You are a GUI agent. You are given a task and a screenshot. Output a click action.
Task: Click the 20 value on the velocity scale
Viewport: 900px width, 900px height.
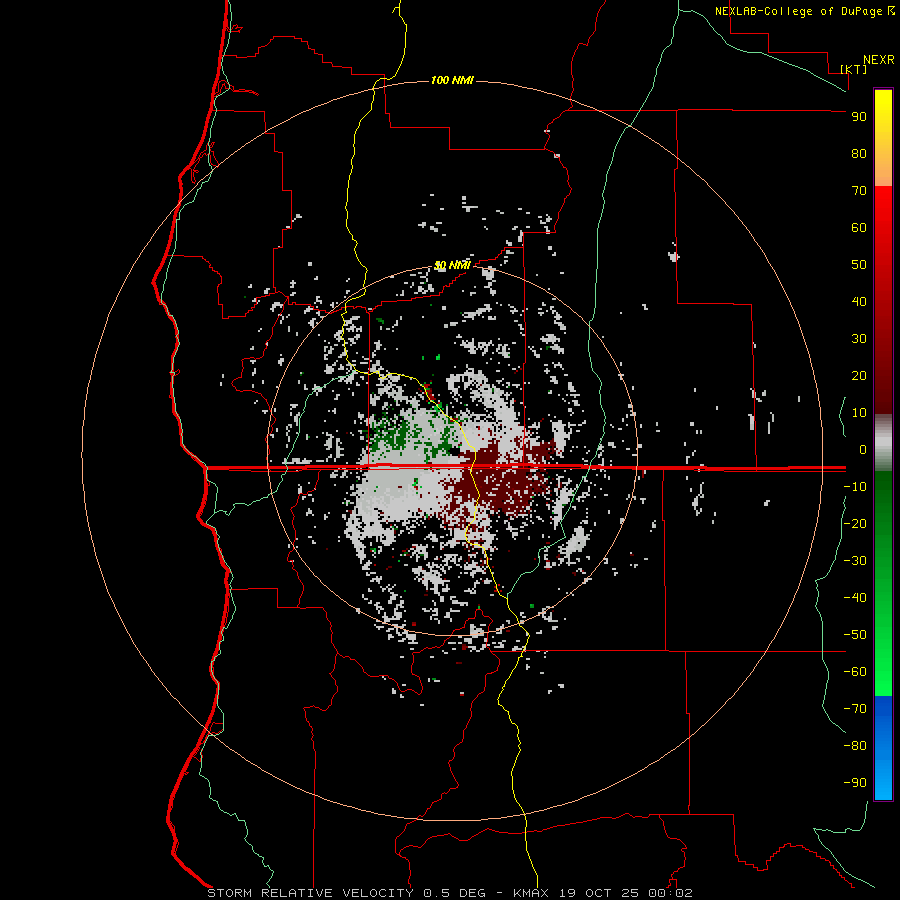click(859, 376)
